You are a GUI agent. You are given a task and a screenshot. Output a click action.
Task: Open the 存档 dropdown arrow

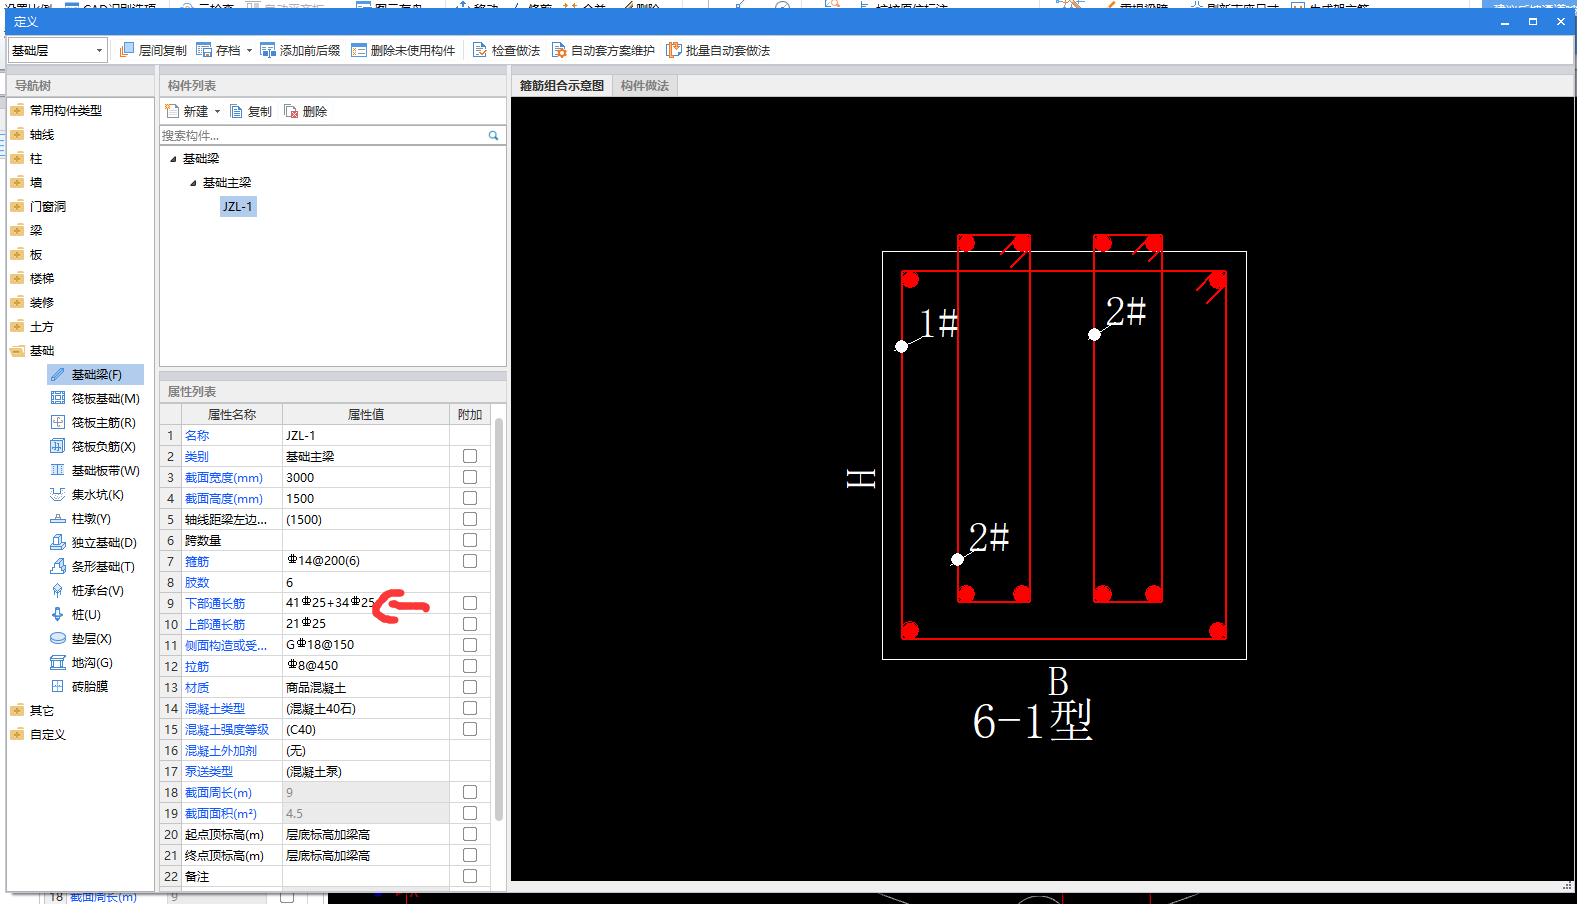[249, 51]
